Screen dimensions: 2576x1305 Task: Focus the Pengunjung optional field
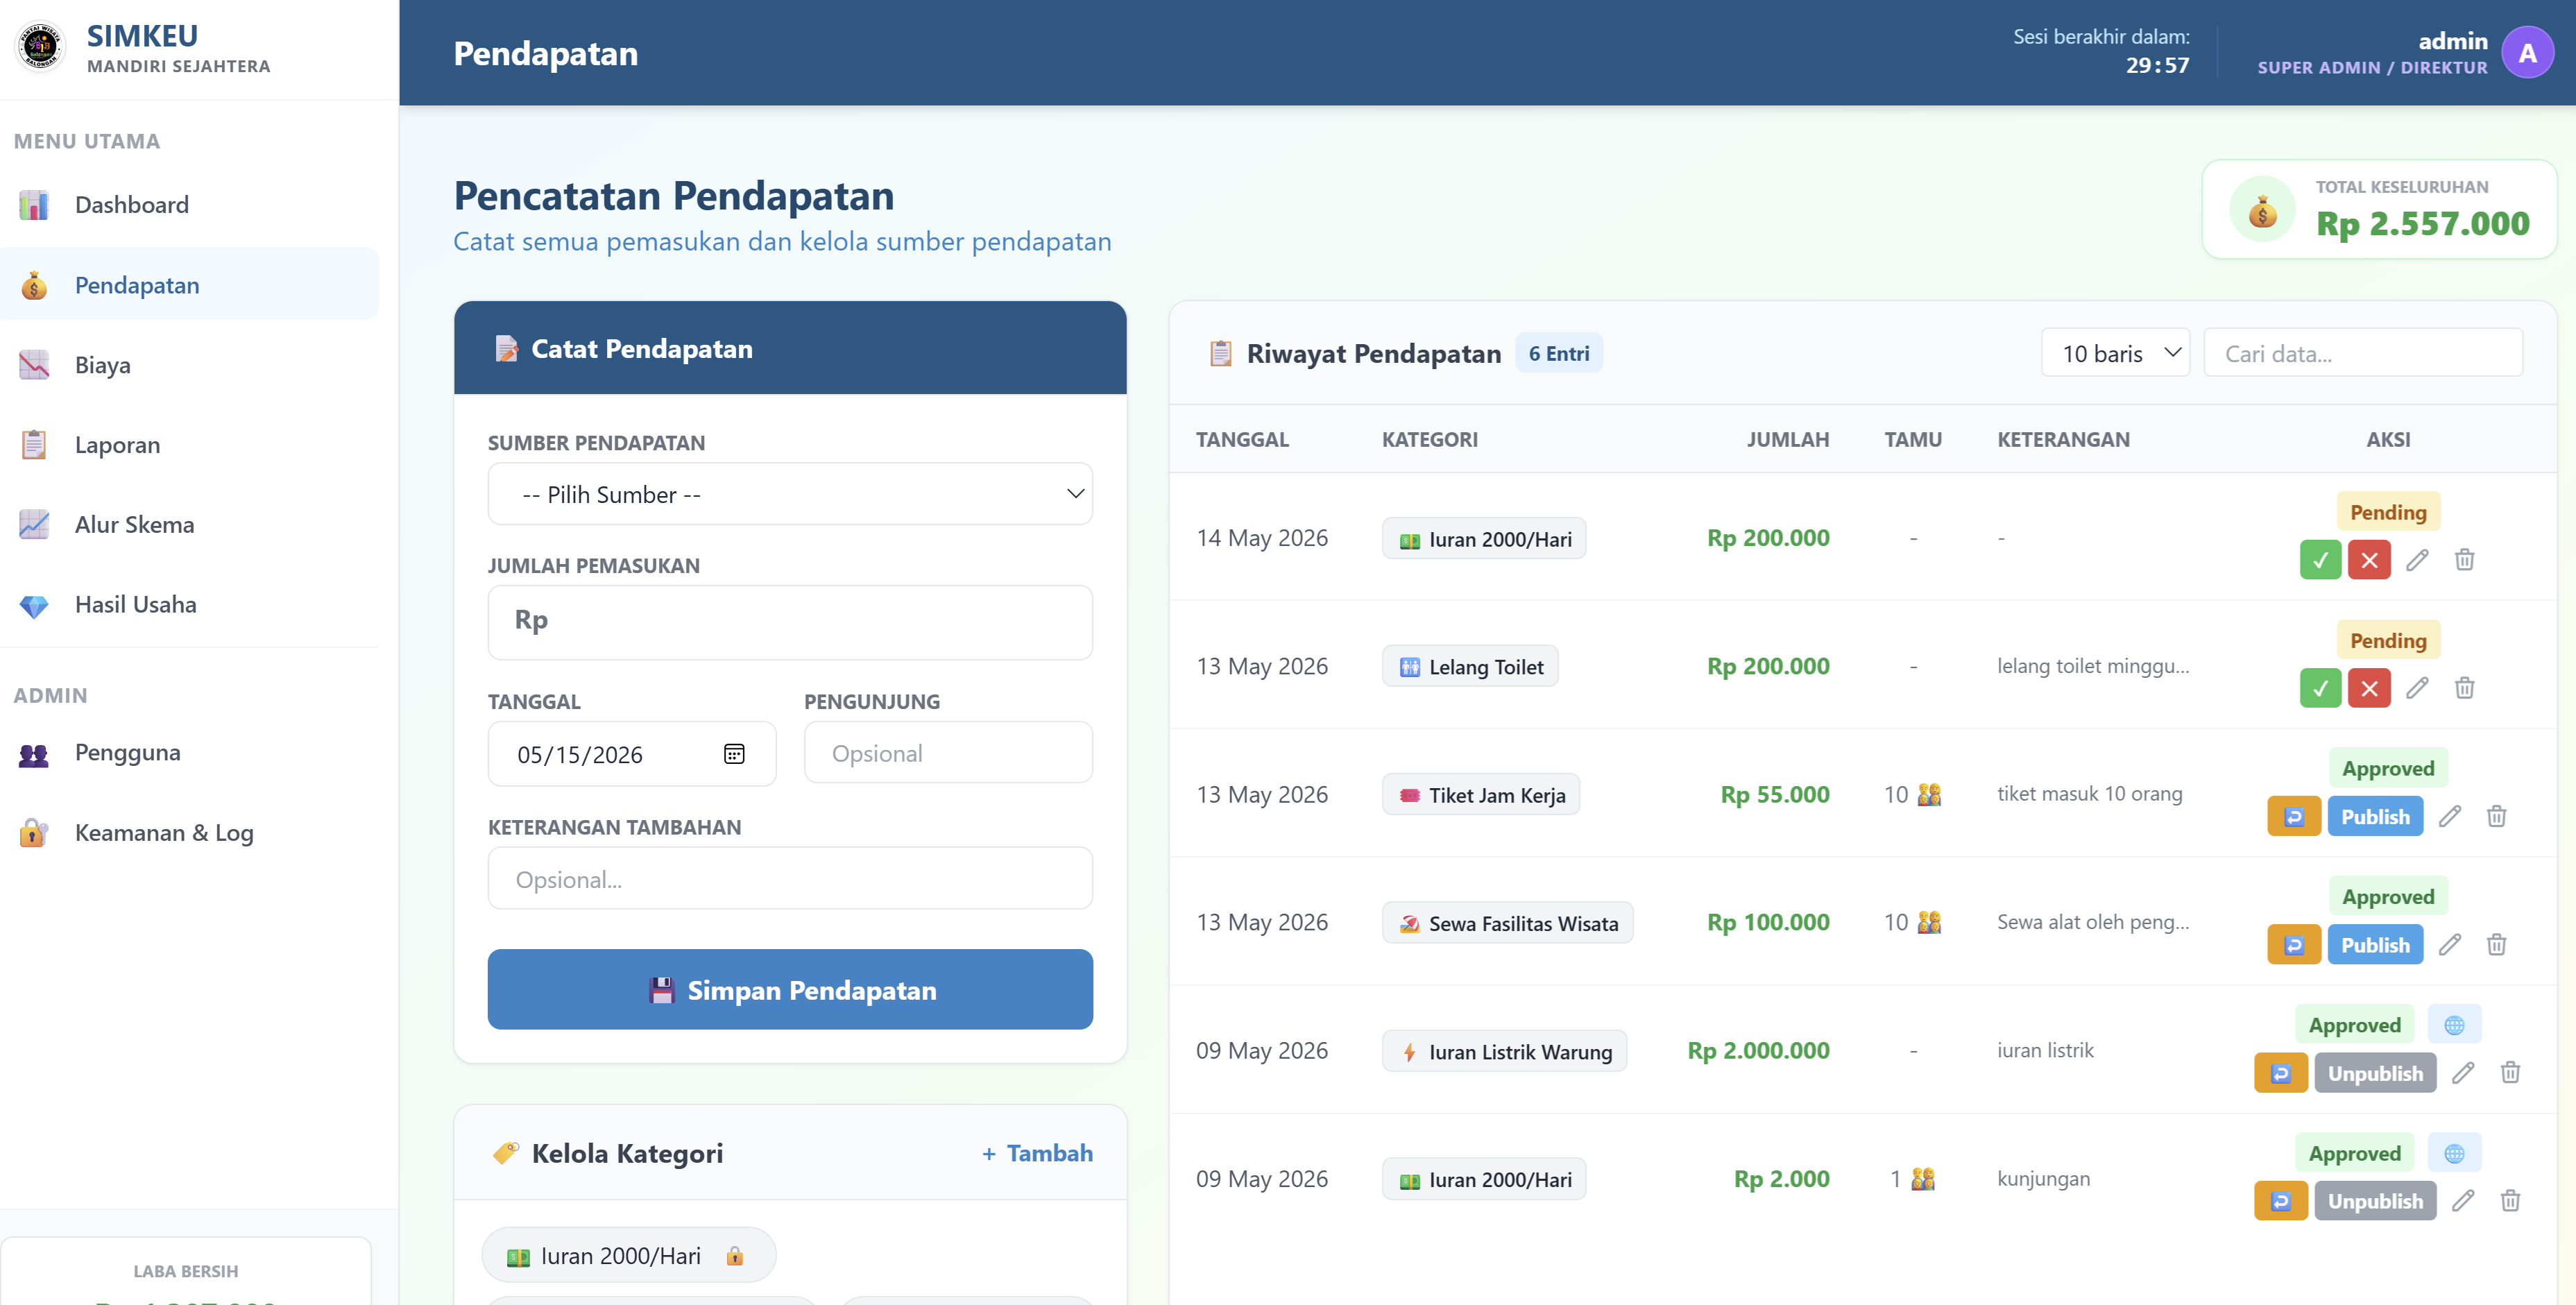point(948,753)
